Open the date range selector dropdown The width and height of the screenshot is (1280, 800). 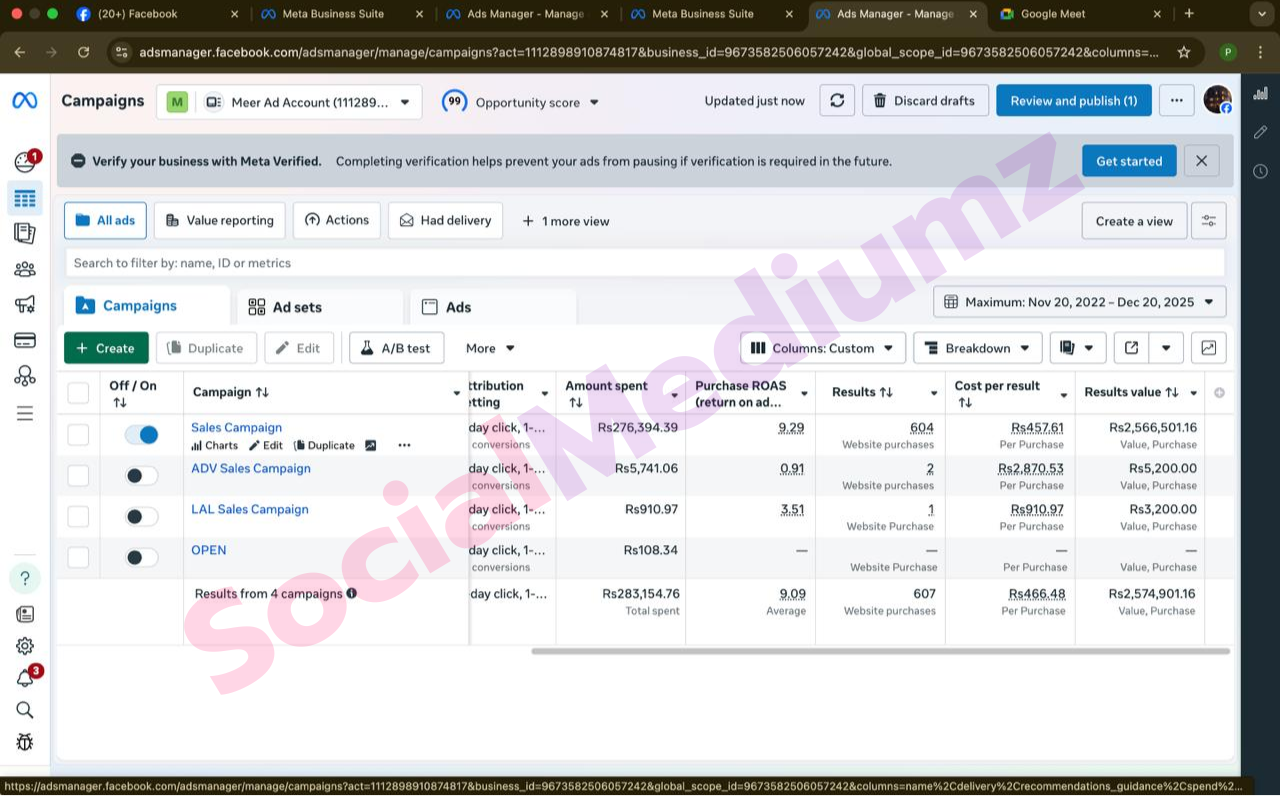1079,301
